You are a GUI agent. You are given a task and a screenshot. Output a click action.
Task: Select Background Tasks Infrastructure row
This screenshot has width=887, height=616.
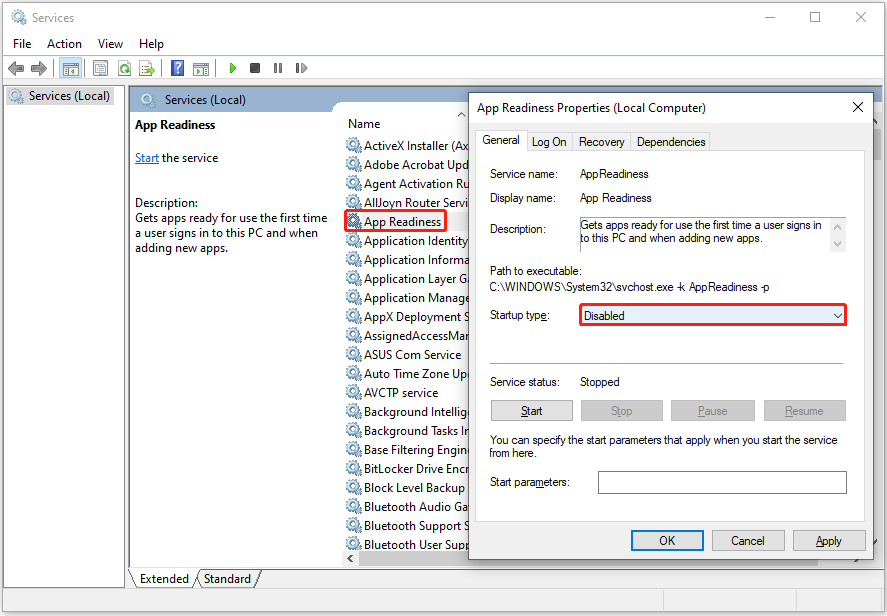407,430
